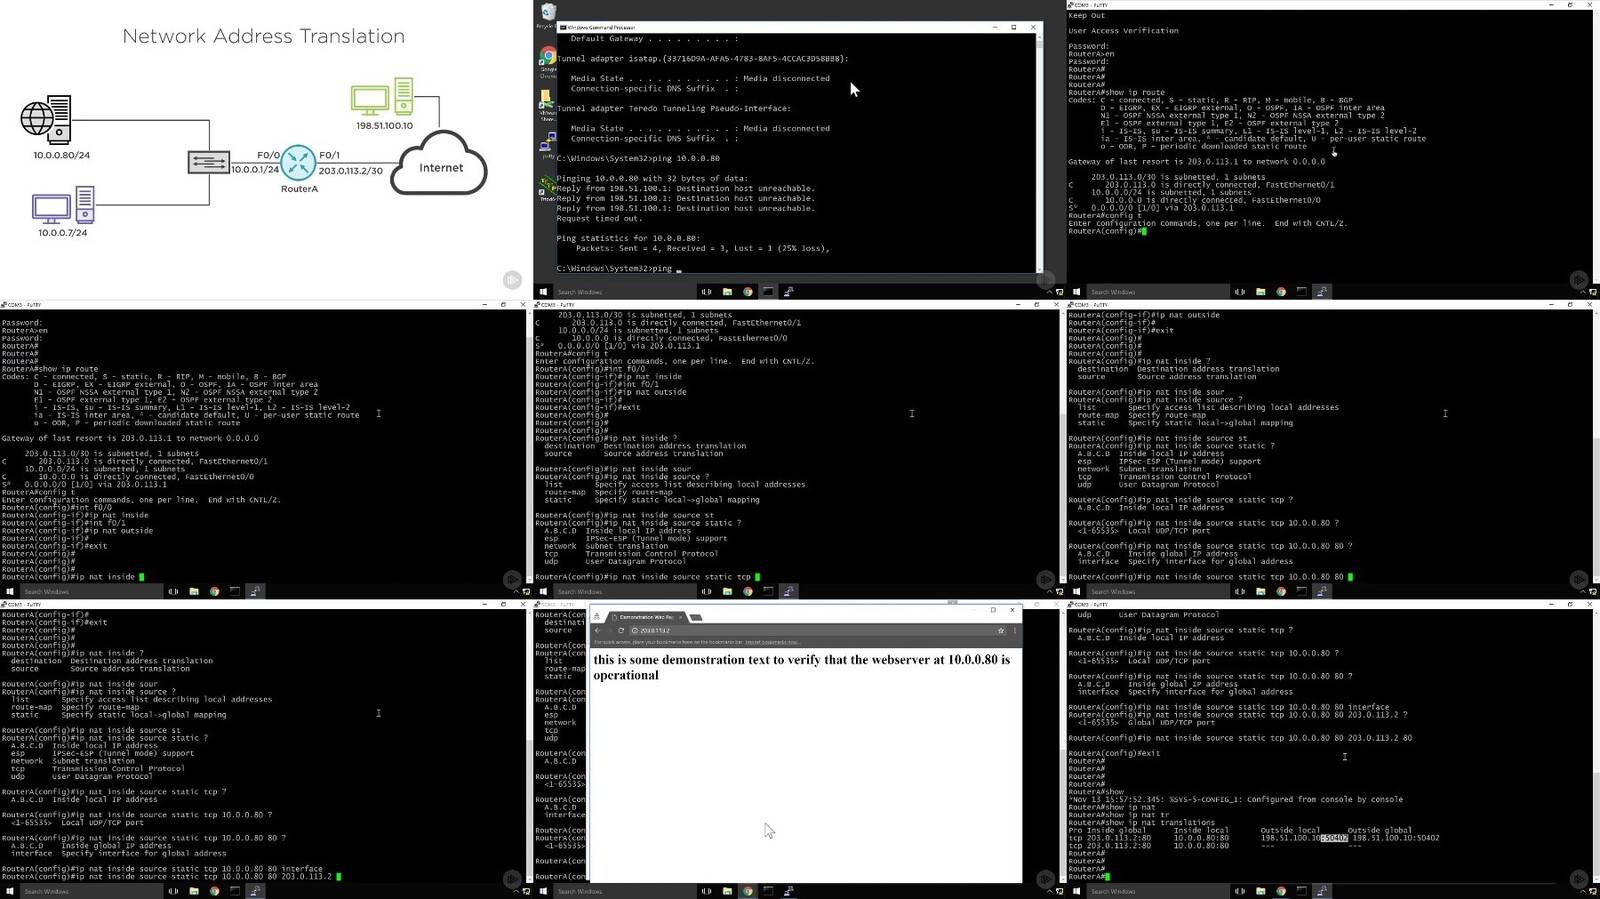Click the Internet cloud in the diagram
Screen dimensions: 1600x899
[439, 163]
